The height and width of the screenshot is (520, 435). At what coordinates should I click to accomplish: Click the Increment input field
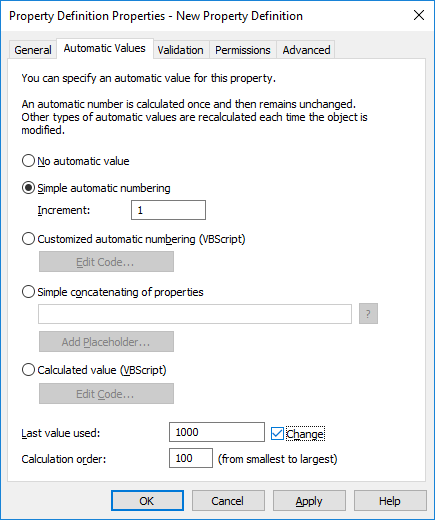click(168, 210)
